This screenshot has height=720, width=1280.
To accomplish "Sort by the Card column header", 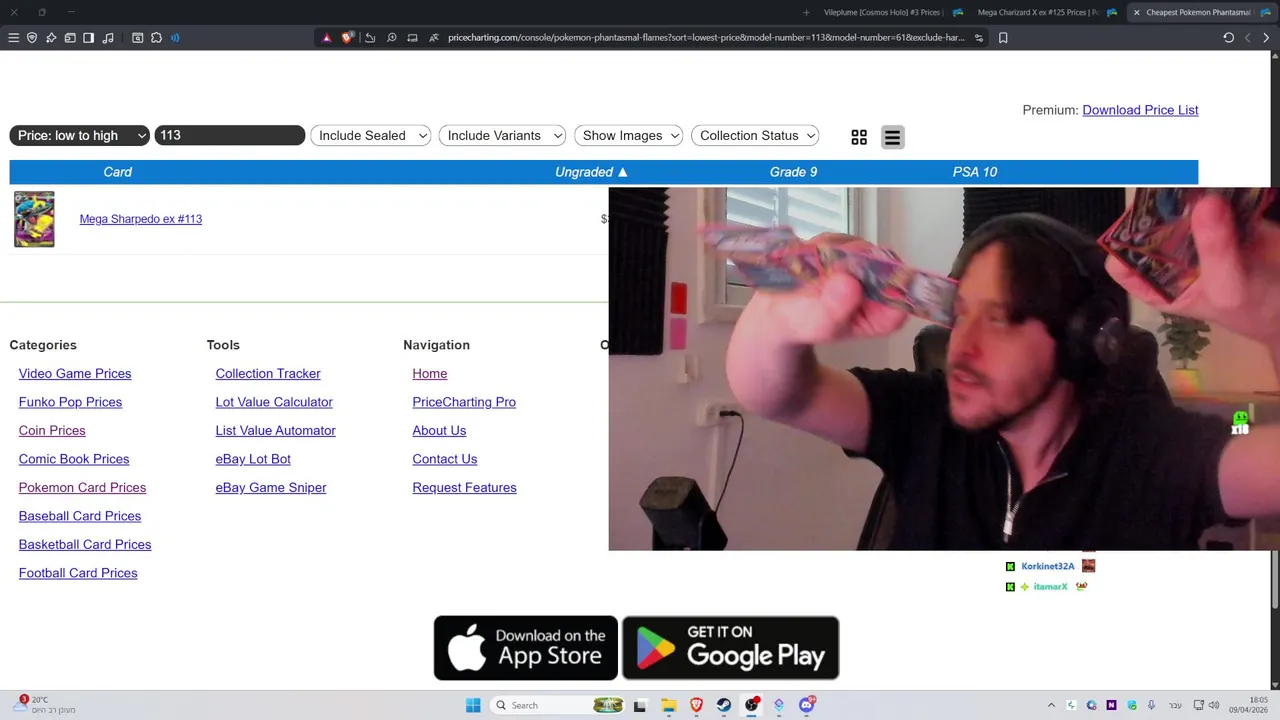I will point(118,172).
